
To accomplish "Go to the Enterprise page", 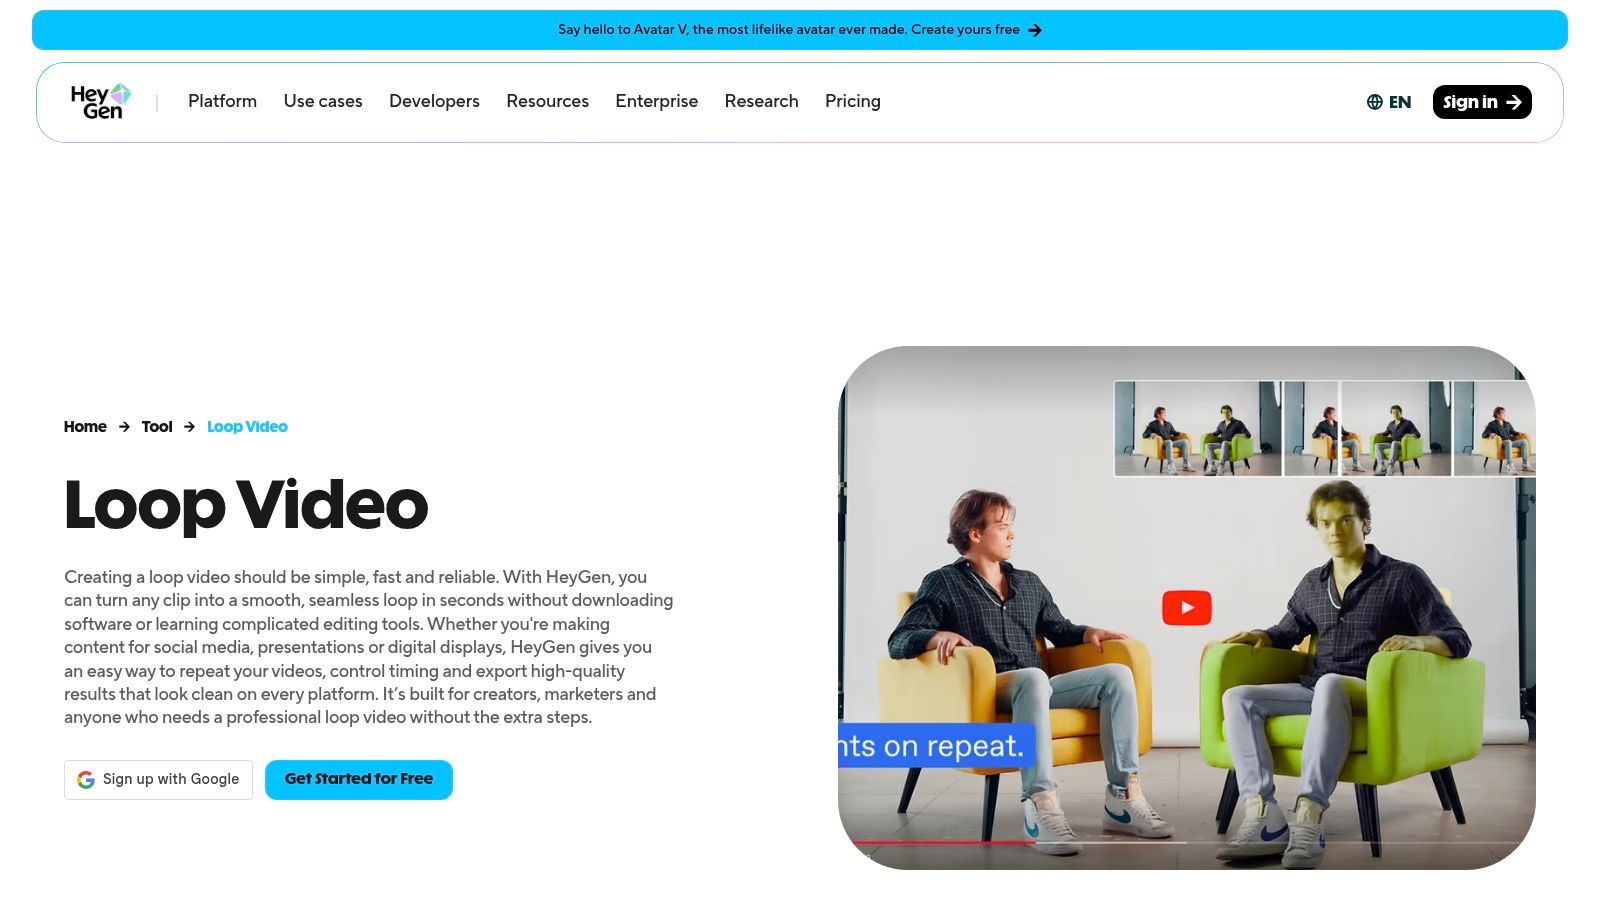I will point(657,101).
